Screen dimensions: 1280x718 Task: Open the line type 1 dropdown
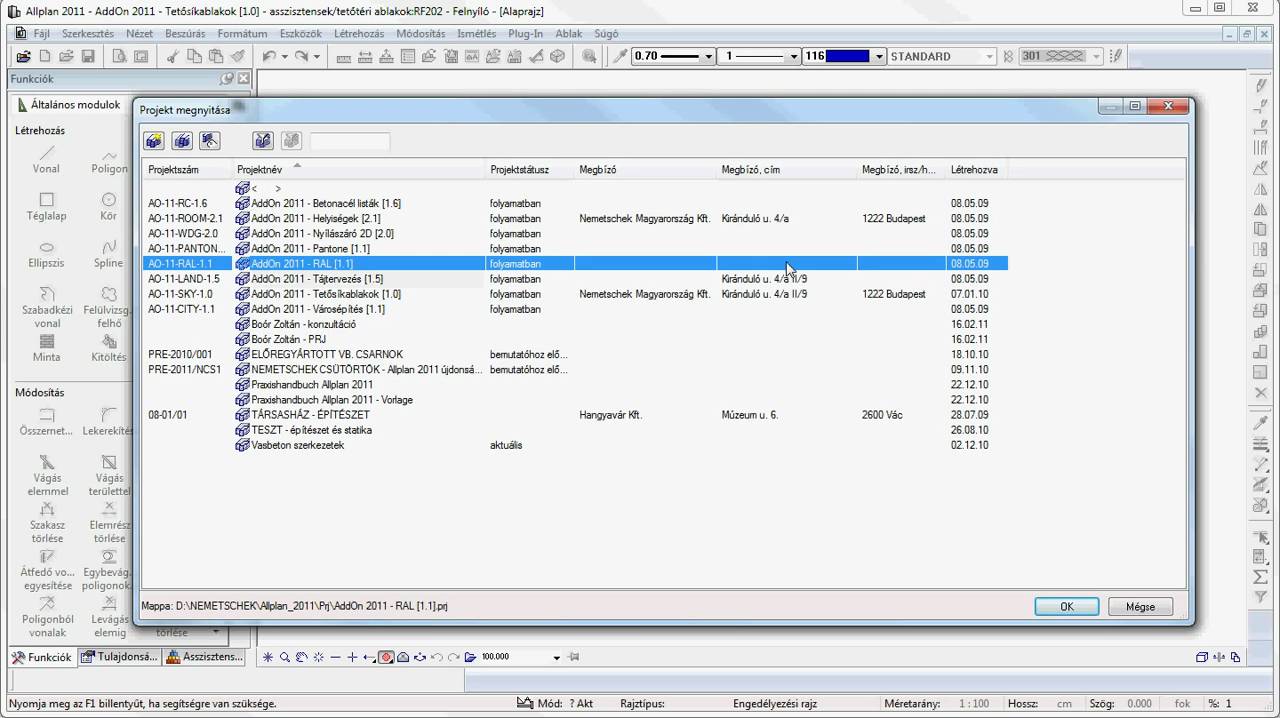pyautogui.click(x=794, y=57)
